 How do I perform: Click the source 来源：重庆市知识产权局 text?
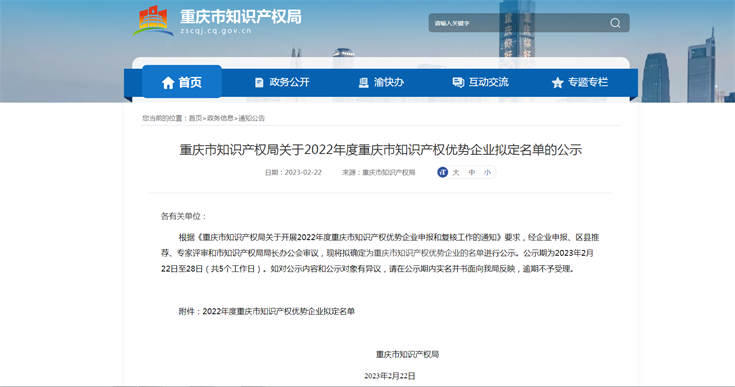pos(379,172)
